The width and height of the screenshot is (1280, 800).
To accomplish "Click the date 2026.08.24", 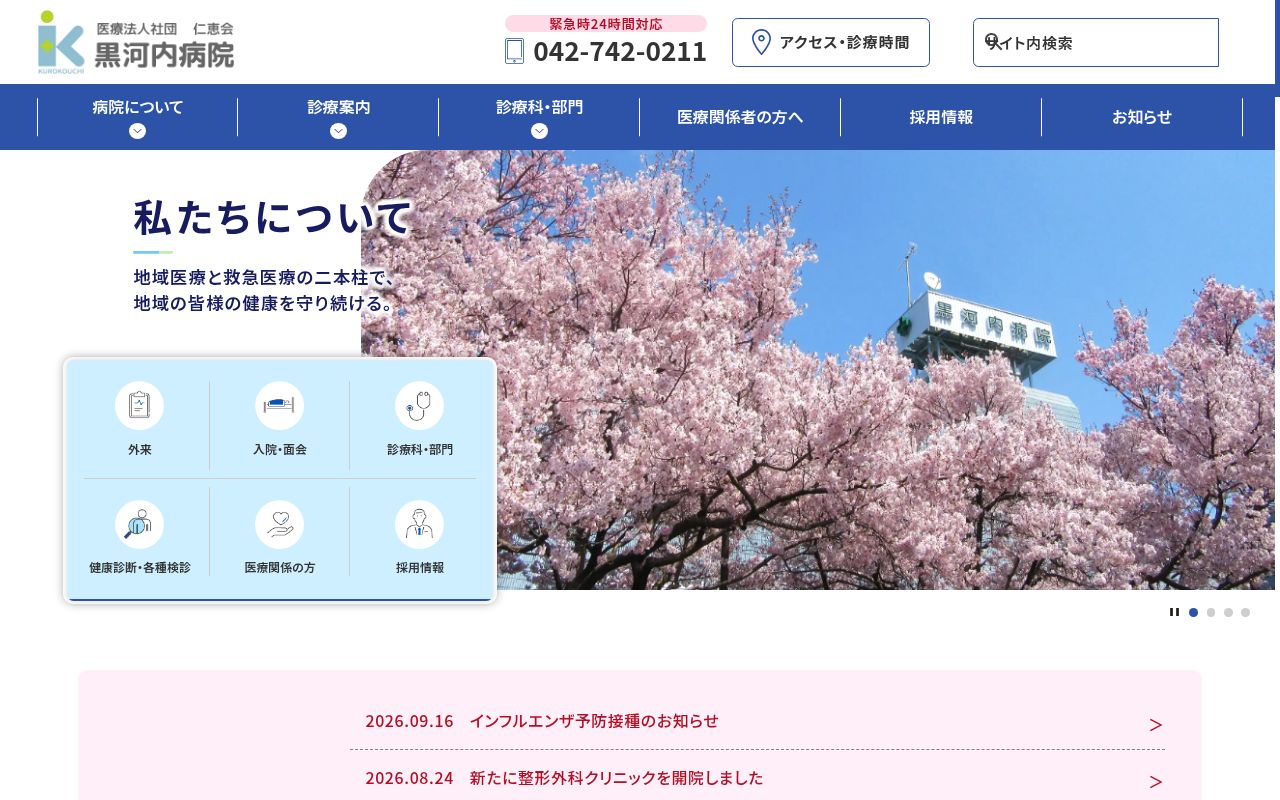I will [x=409, y=778].
